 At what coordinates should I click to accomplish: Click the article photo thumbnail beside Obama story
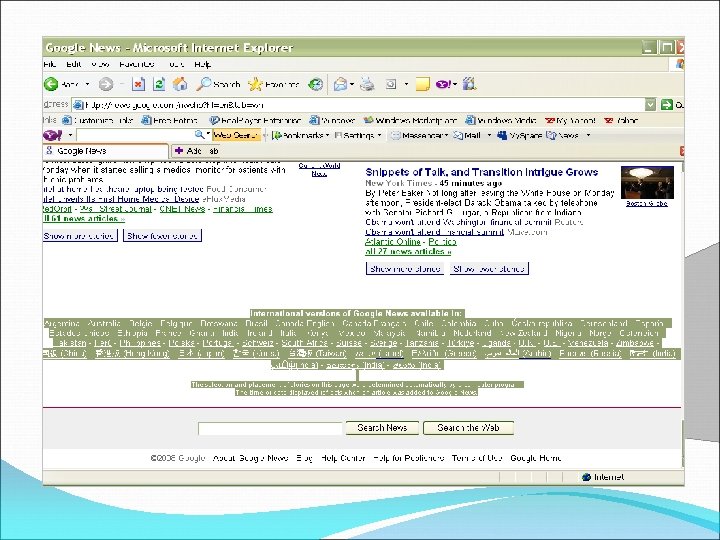pos(647,182)
